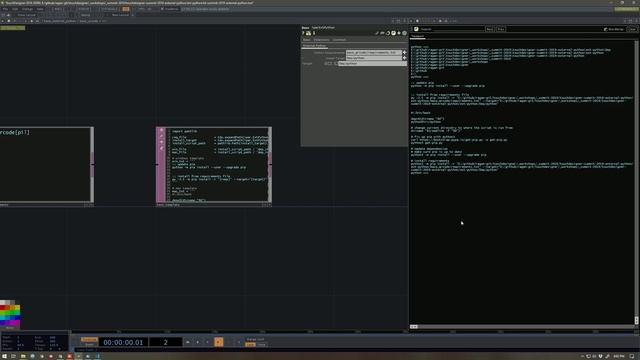
Task: Click the orange play forward button
Action: click(x=219, y=342)
